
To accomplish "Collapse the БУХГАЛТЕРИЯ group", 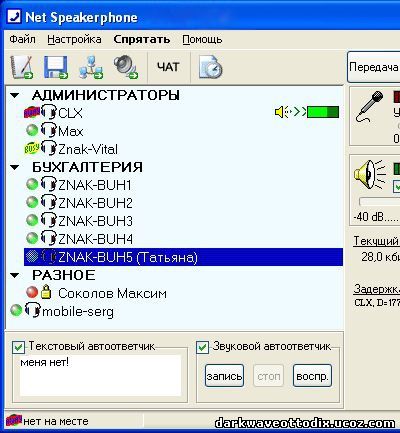I will (15, 167).
